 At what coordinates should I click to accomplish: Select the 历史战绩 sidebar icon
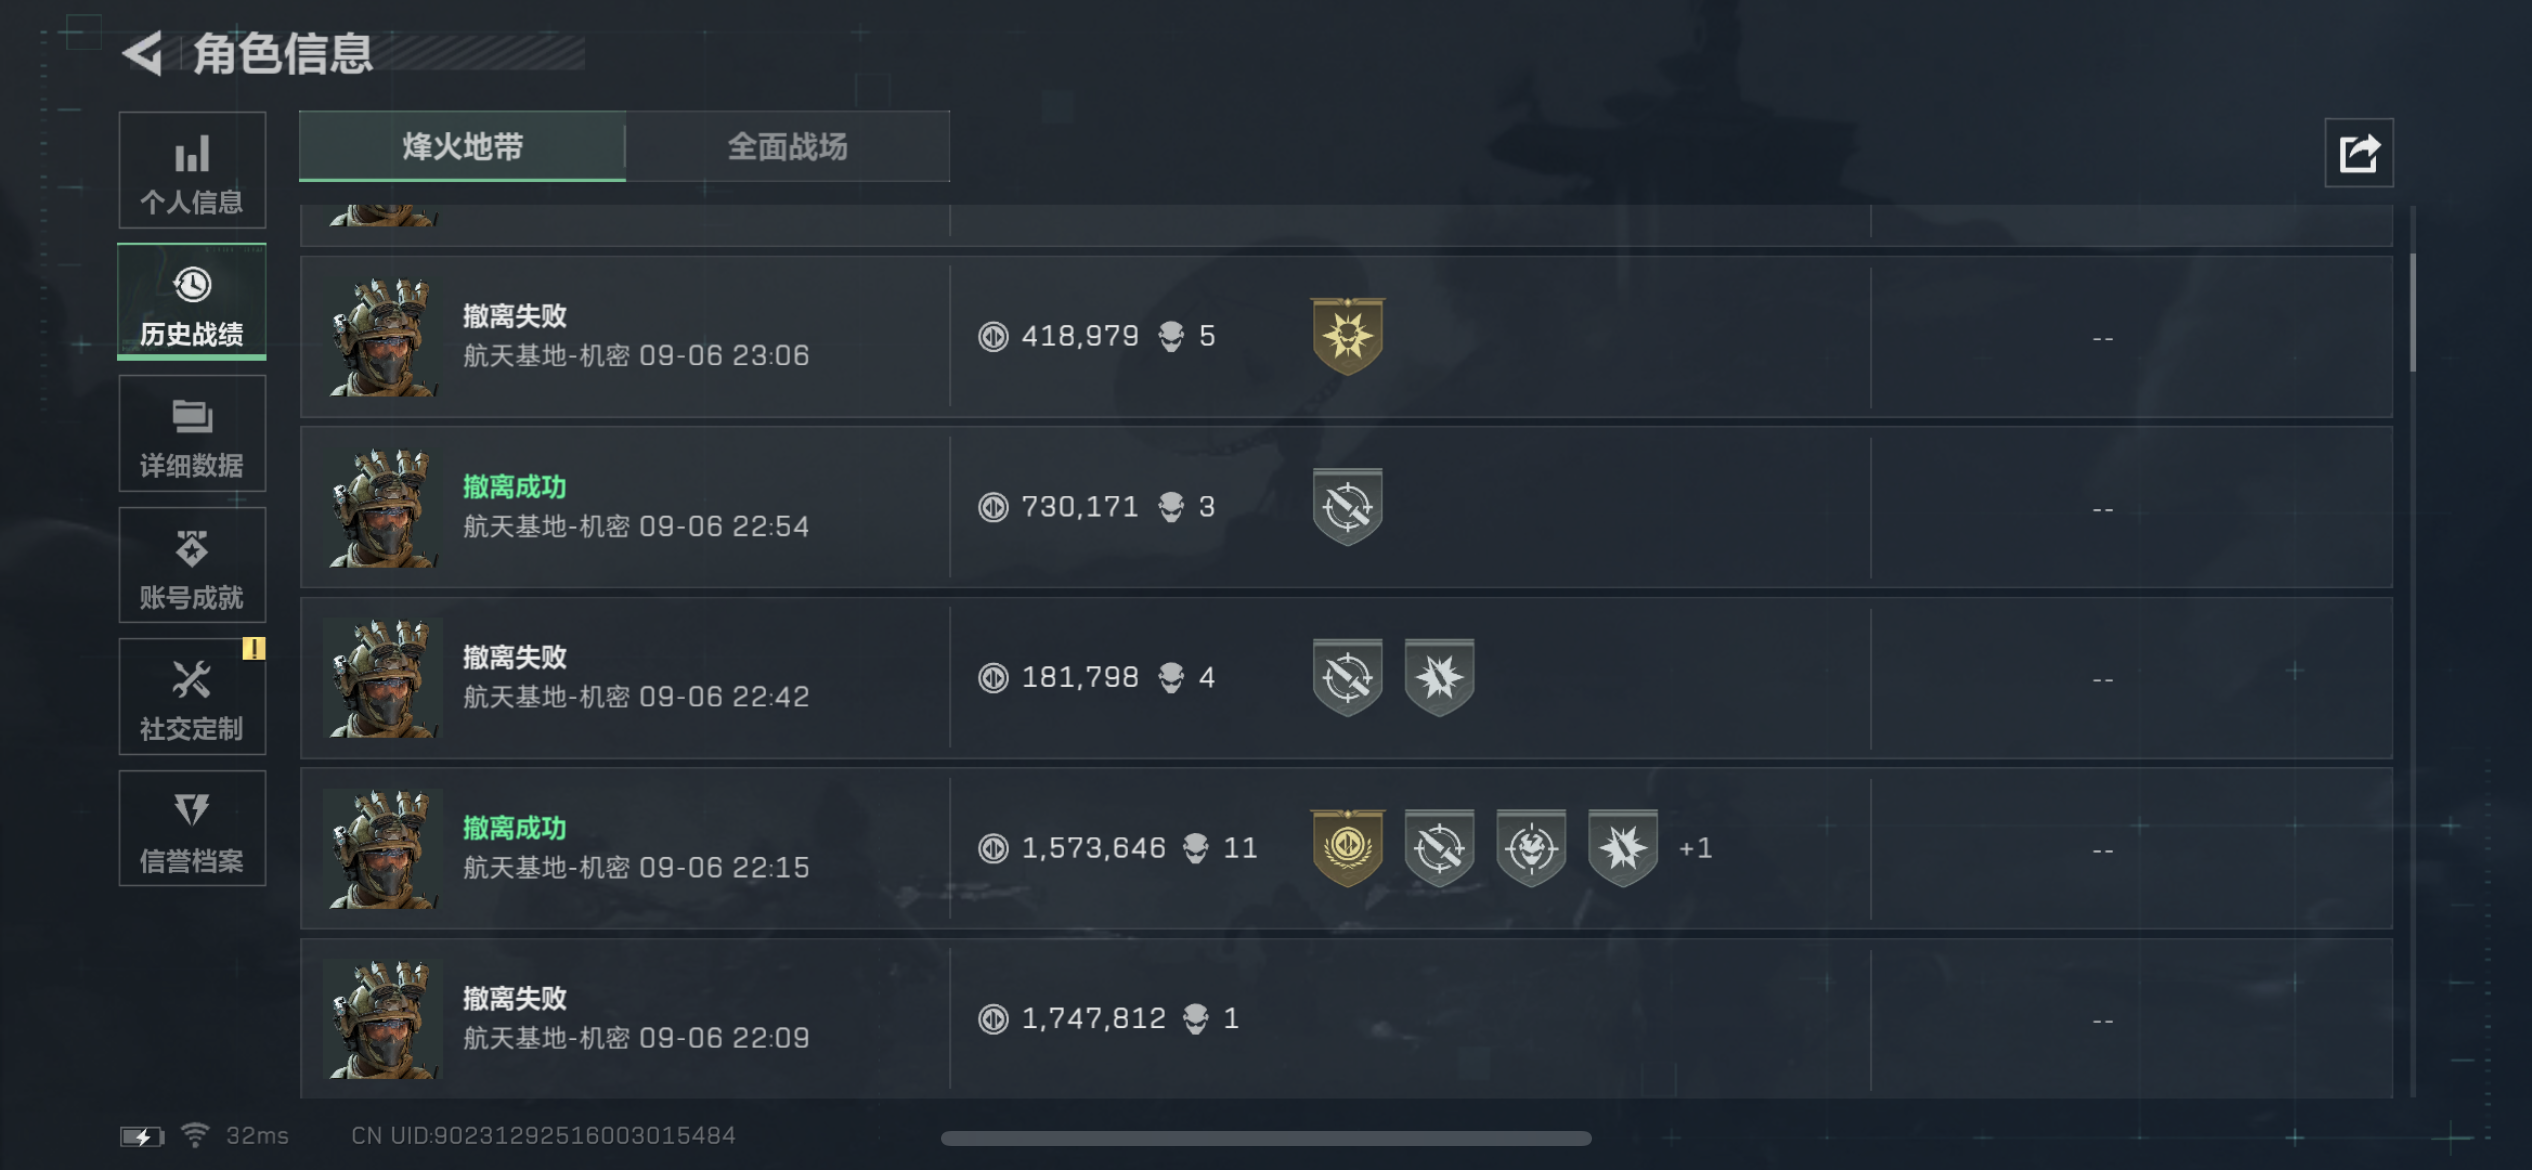[x=192, y=302]
